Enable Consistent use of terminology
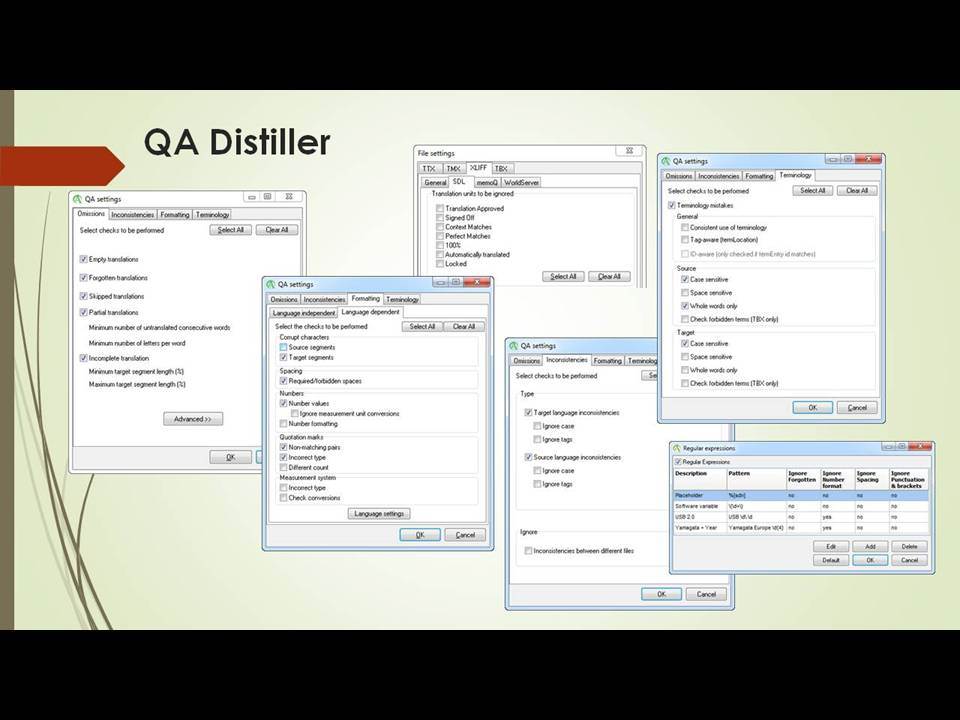960x720 pixels. coord(685,227)
